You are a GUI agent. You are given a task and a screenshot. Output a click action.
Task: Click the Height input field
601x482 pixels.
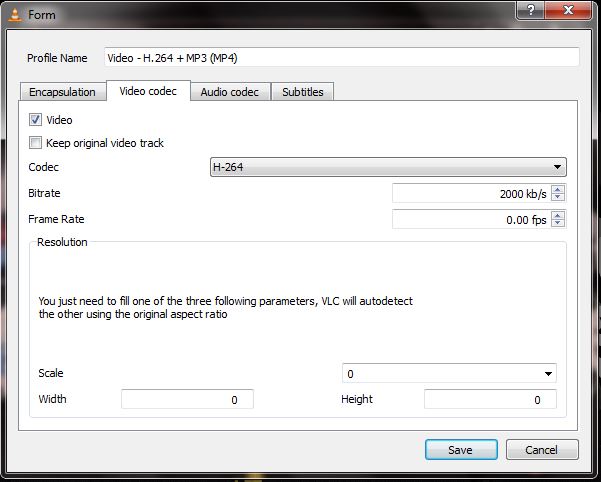tap(490, 399)
